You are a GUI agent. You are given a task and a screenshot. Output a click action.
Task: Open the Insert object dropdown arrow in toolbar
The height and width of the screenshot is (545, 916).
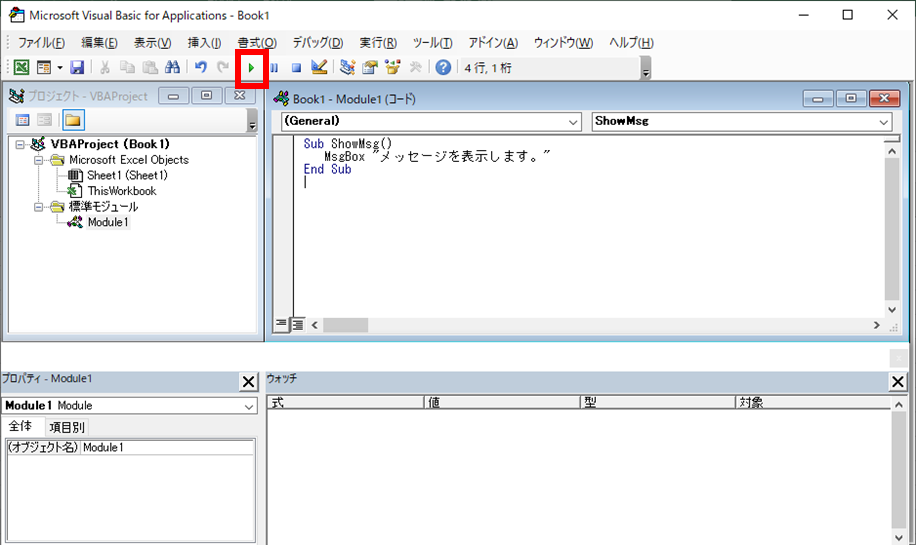[x=60, y=68]
